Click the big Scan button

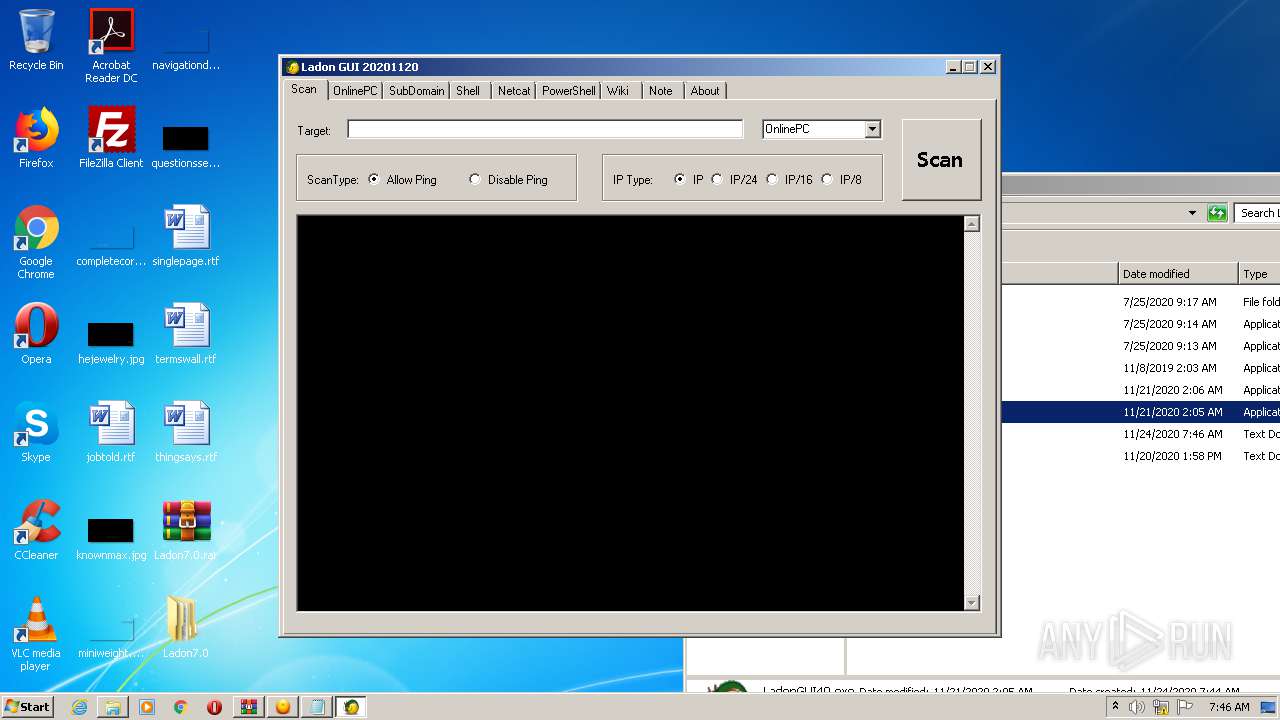click(x=941, y=160)
